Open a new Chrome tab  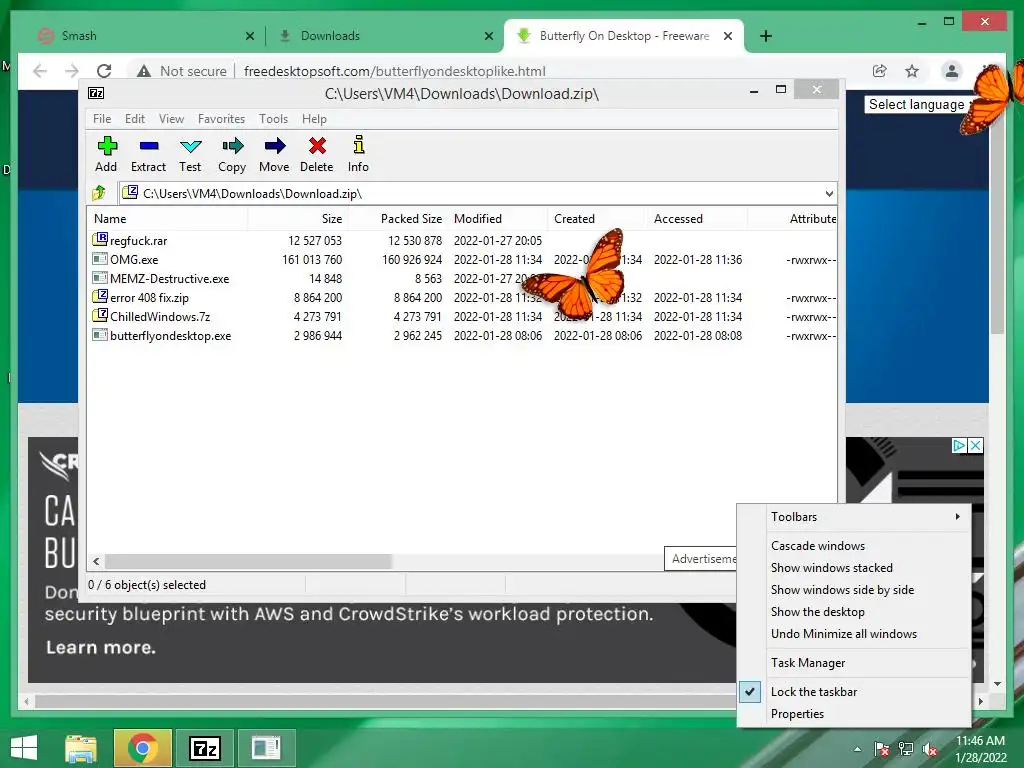766,36
